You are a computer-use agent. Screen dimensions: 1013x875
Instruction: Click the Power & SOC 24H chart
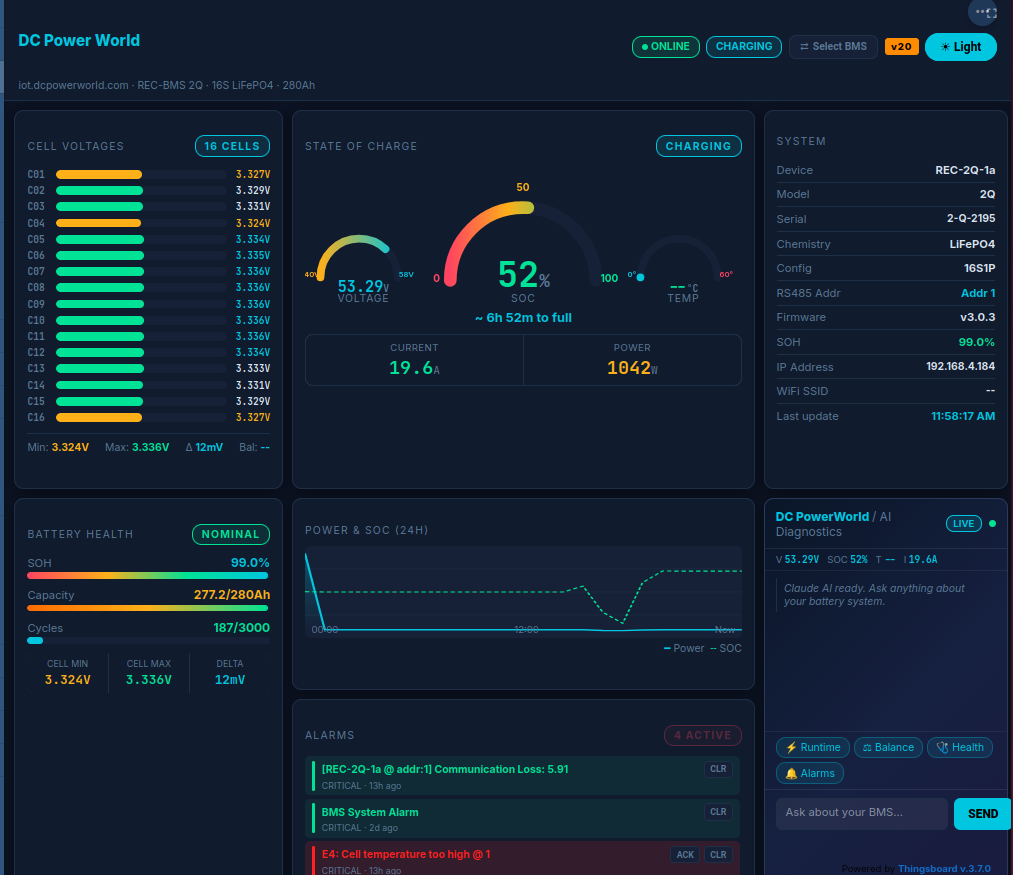tap(523, 592)
